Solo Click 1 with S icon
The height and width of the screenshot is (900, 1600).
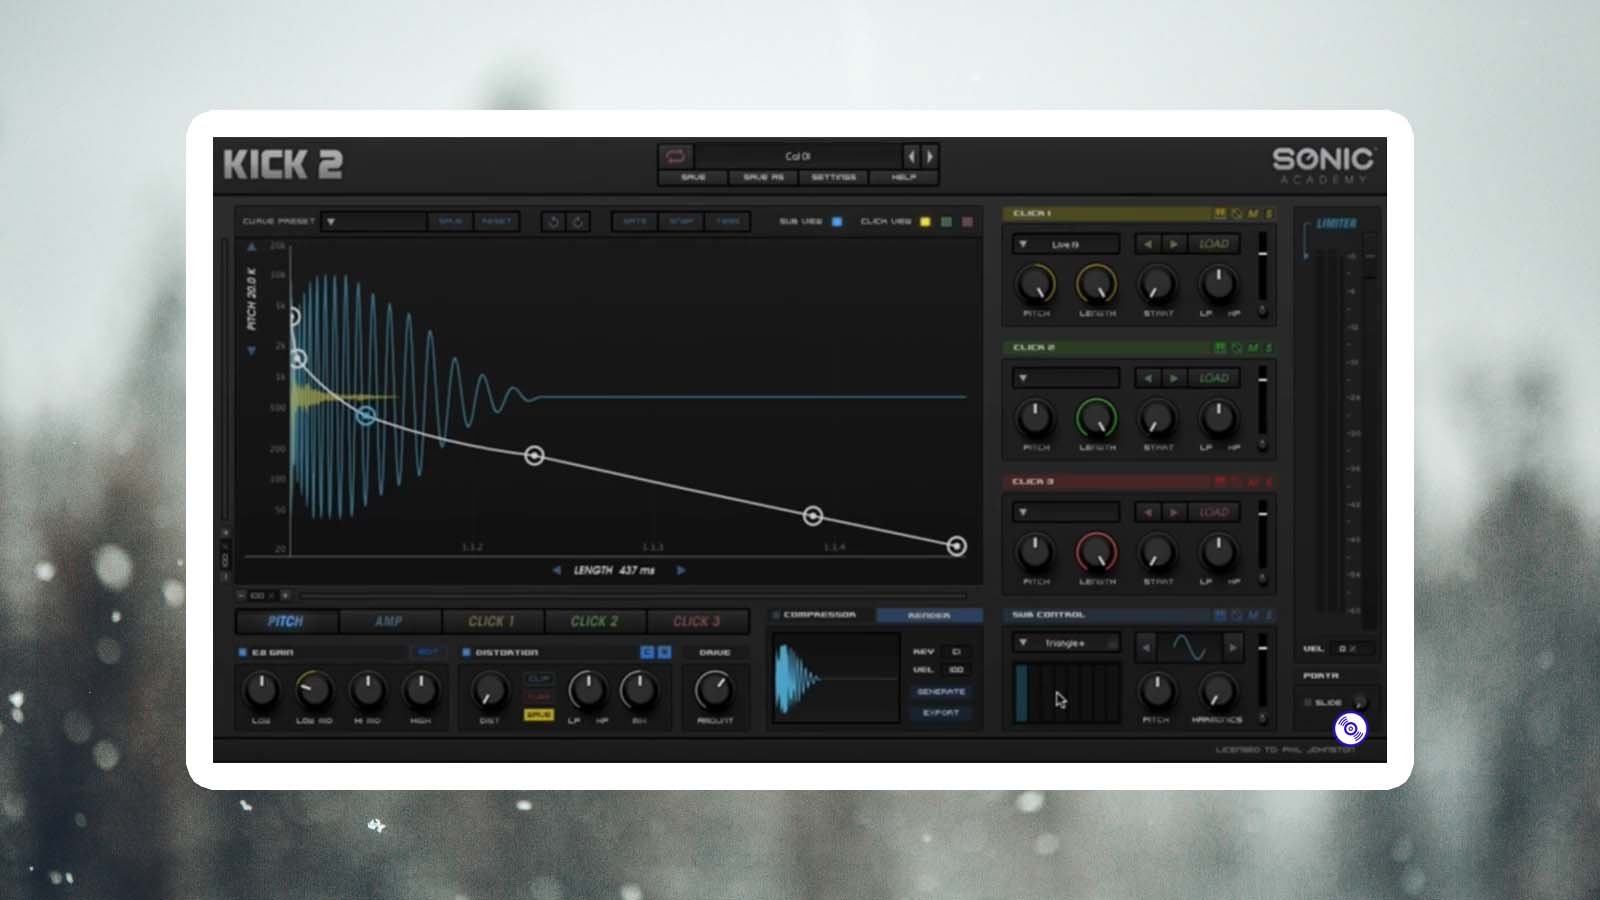(x=1269, y=214)
